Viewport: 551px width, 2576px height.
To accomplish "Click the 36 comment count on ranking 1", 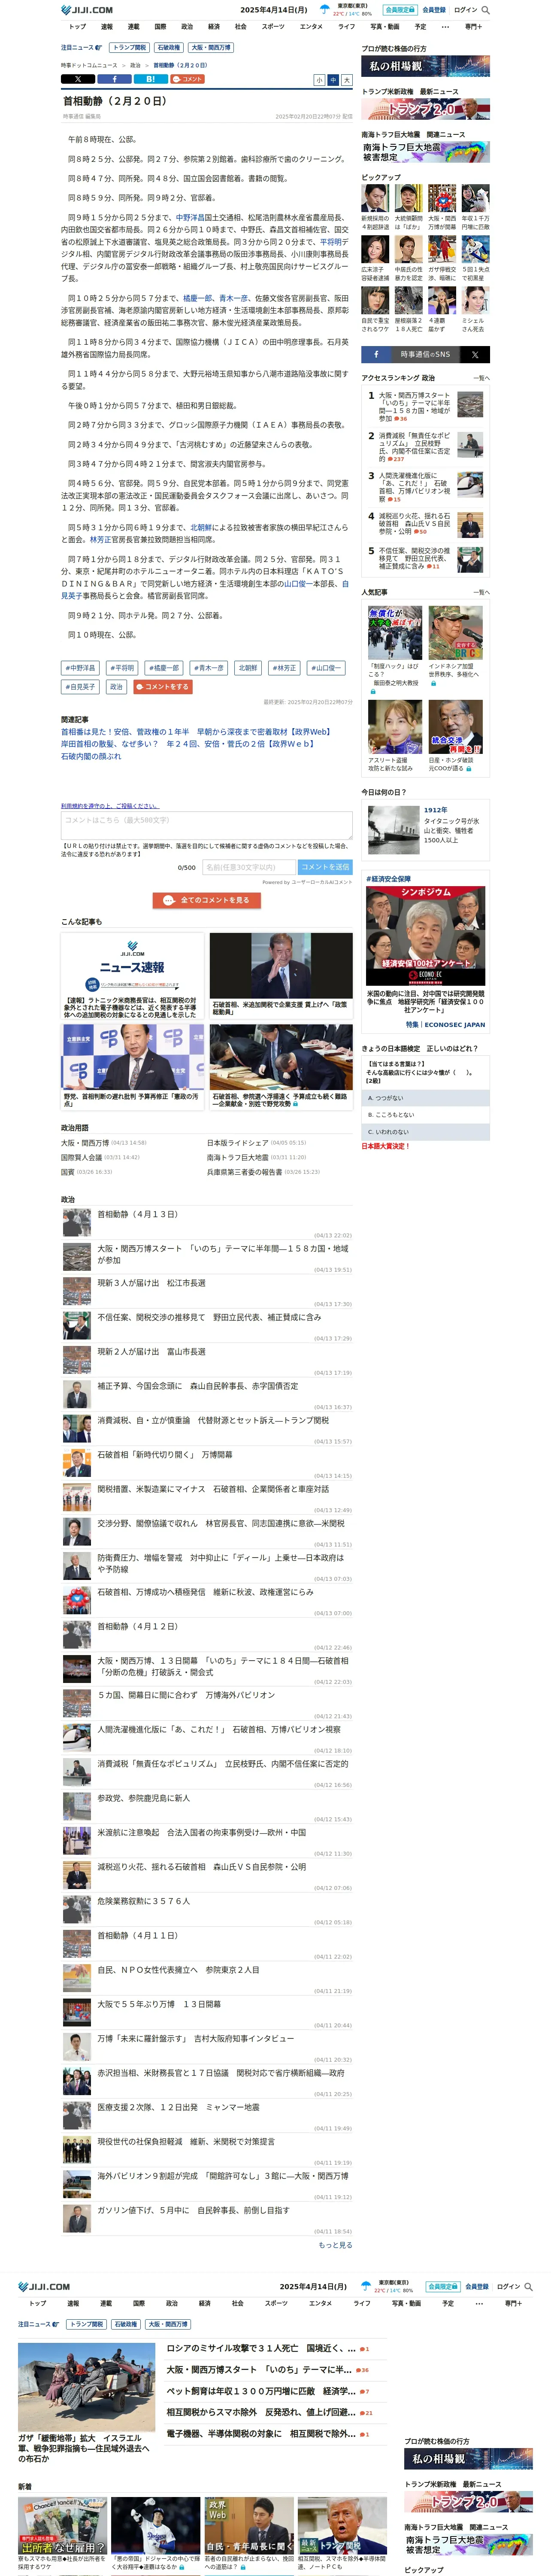I will pos(401,419).
